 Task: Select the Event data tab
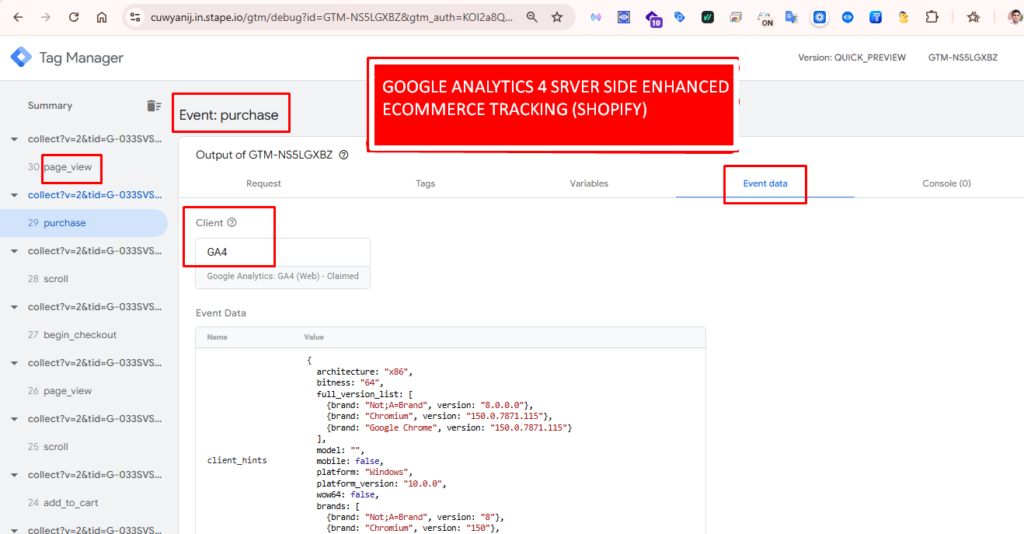coord(765,183)
